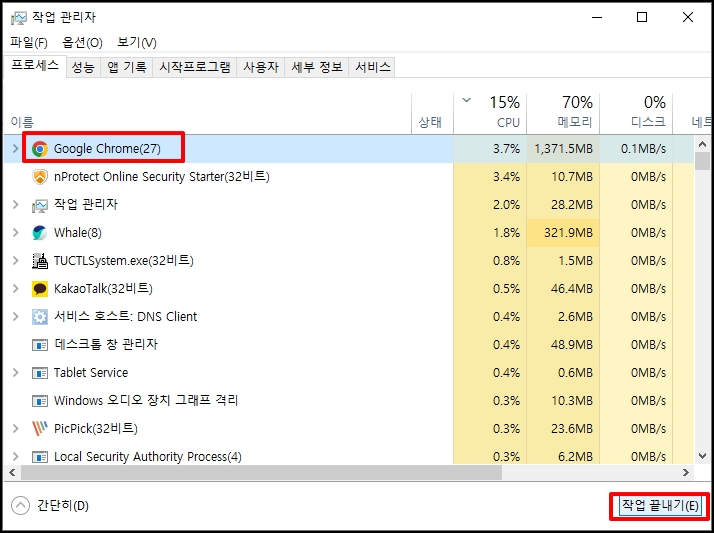The image size is (714, 533).
Task: Click KakaoTalk memory value 46.4MB
Action: [x=572, y=289]
